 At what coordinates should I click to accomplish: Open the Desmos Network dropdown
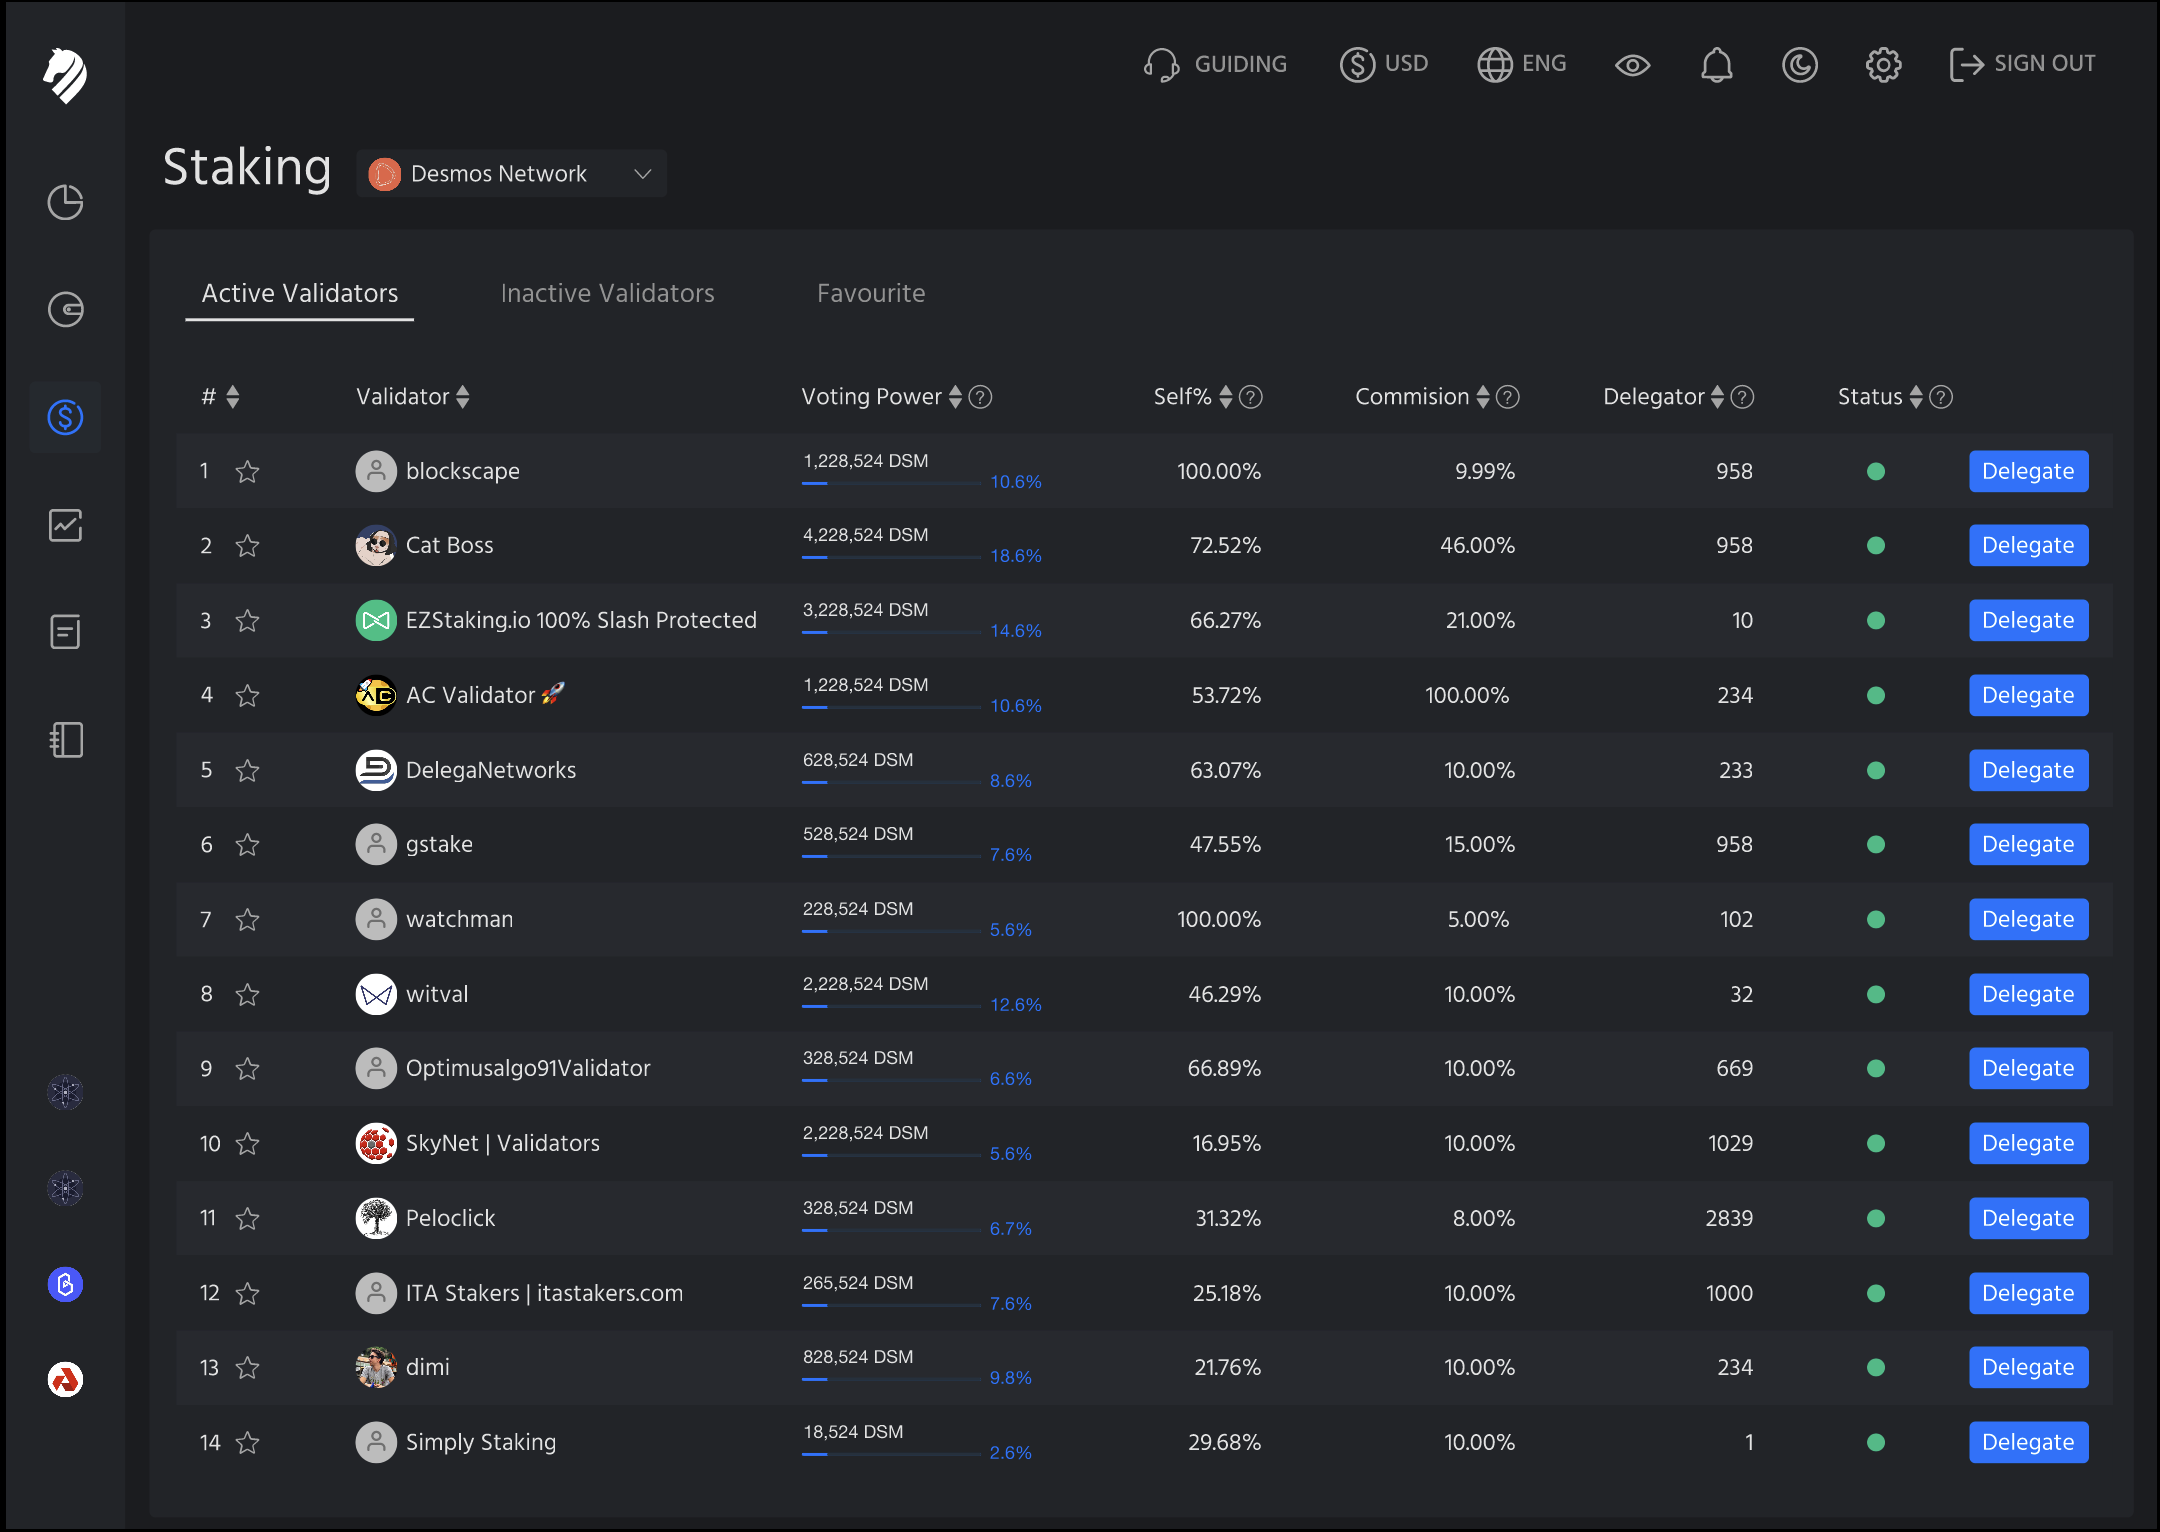pyautogui.click(x=511, y=173)
